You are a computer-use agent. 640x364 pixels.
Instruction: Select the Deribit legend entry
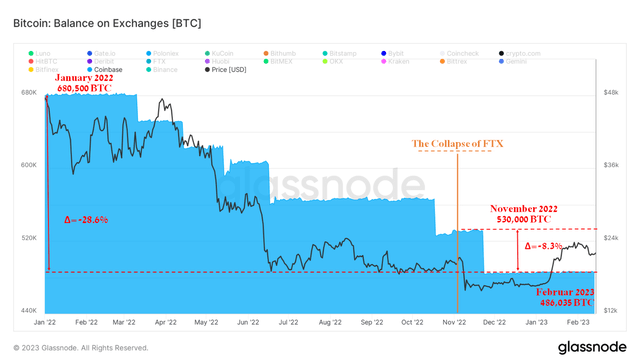(x=100, y=62)
